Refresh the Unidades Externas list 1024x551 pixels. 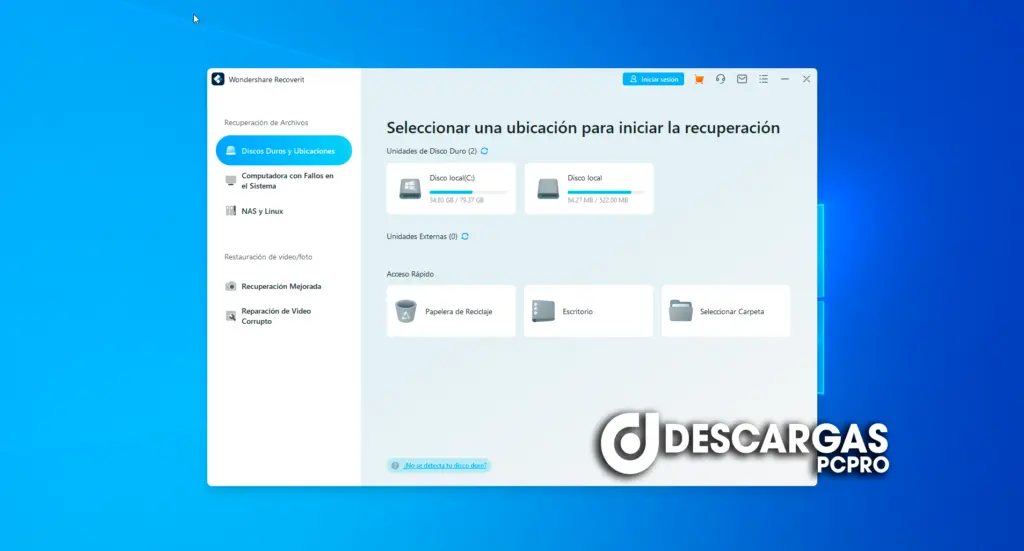(x=465, y=237)
